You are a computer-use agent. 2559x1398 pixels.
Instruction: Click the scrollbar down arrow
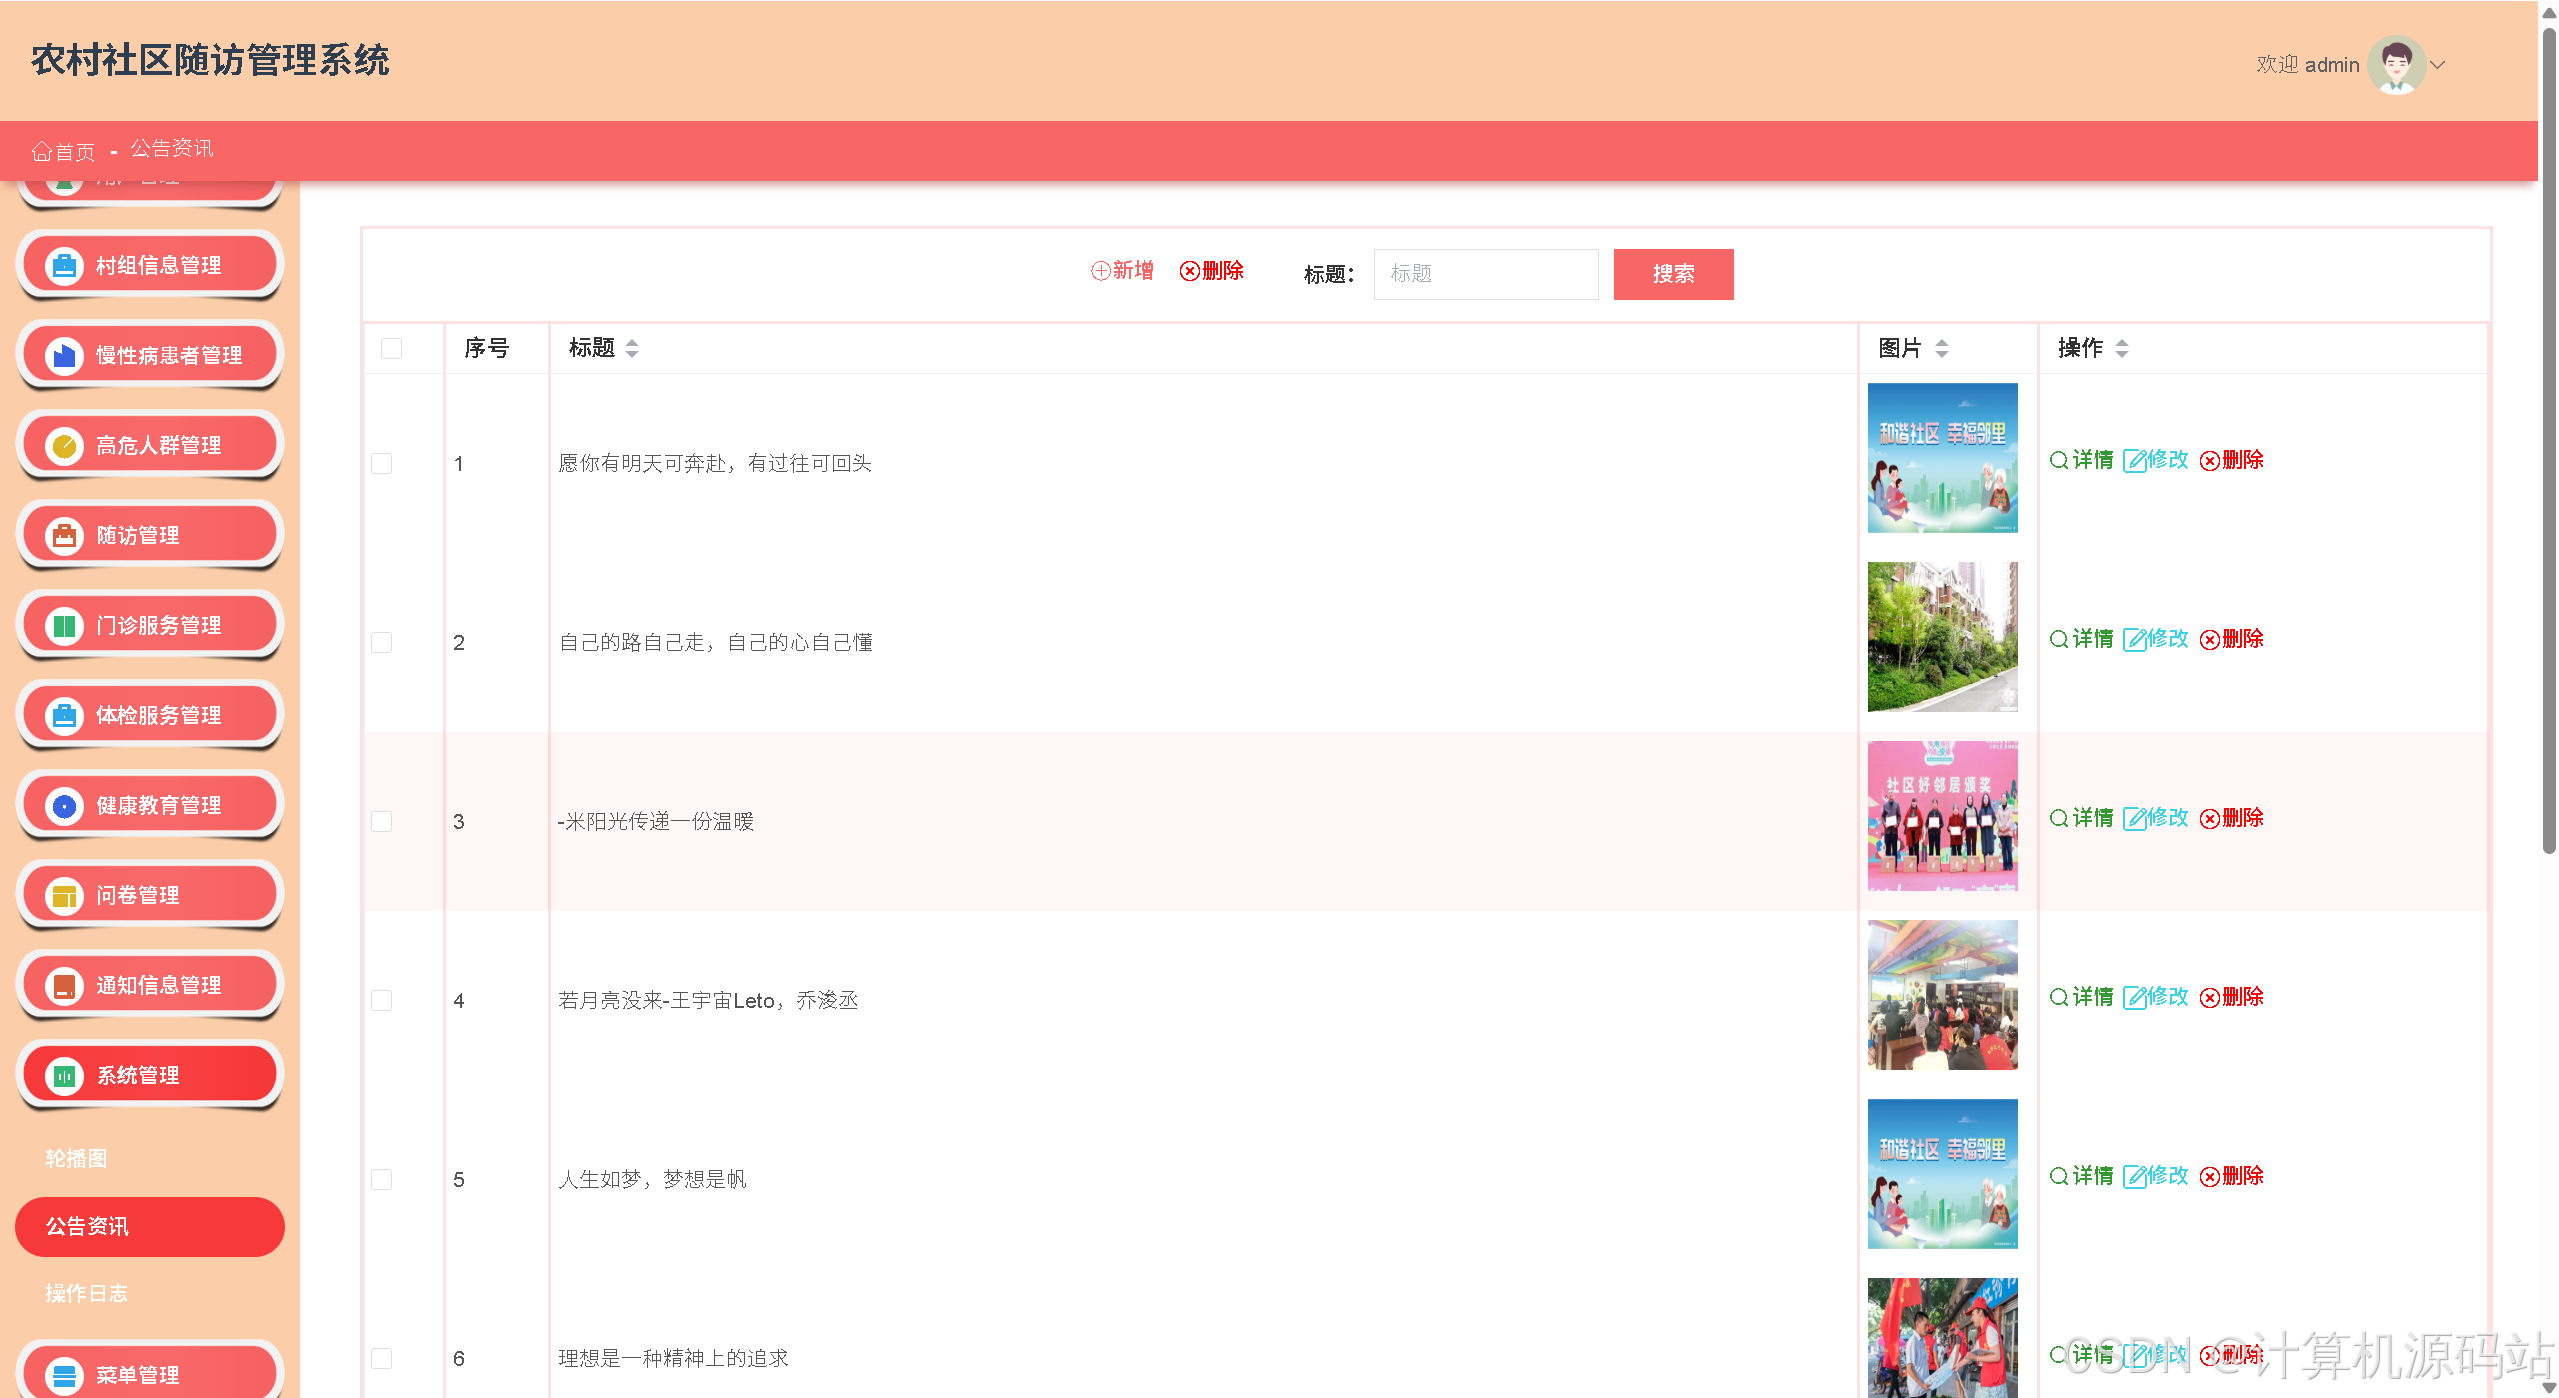point(2549,1388)
